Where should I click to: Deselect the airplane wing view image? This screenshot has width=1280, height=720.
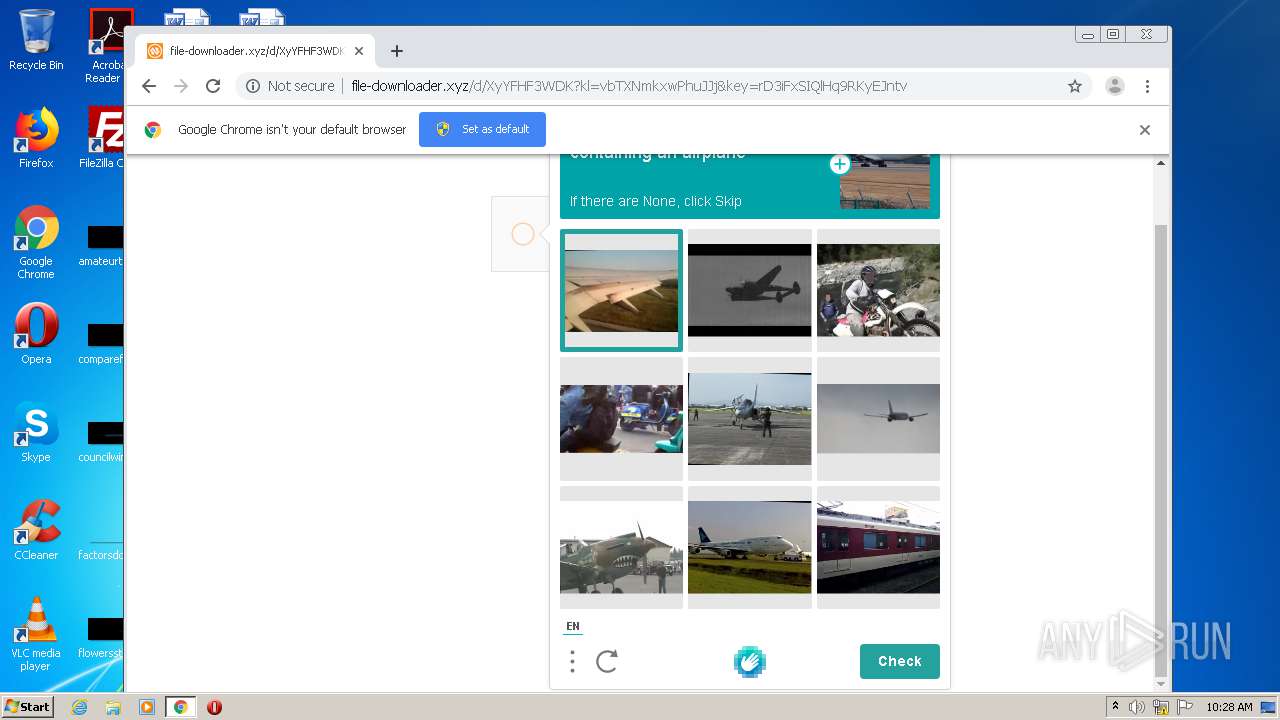click(x=621, y=291)
